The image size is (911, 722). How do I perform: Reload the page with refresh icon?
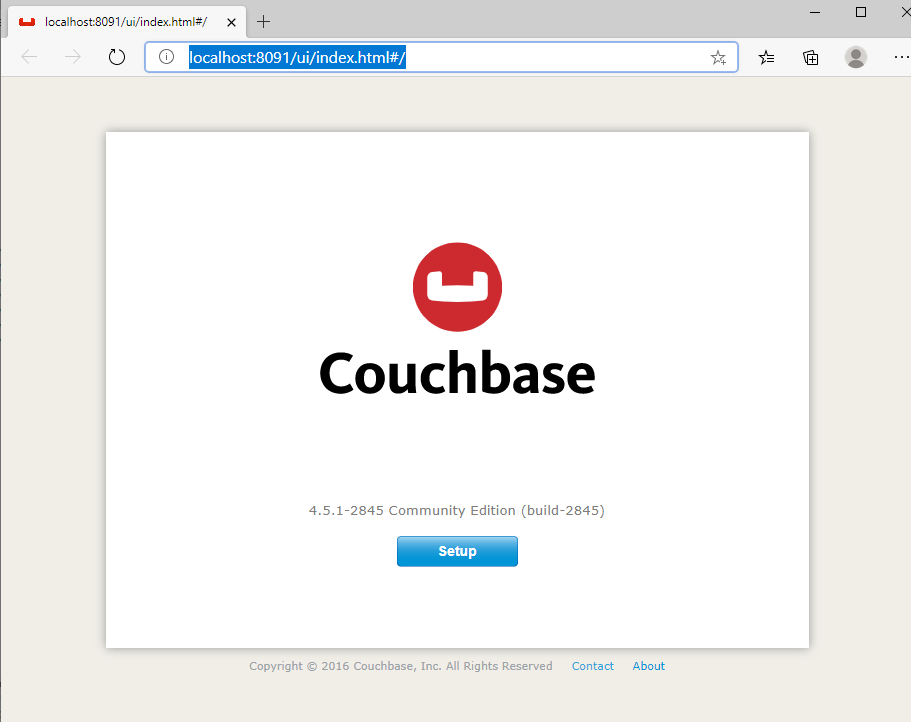[117, 57]
